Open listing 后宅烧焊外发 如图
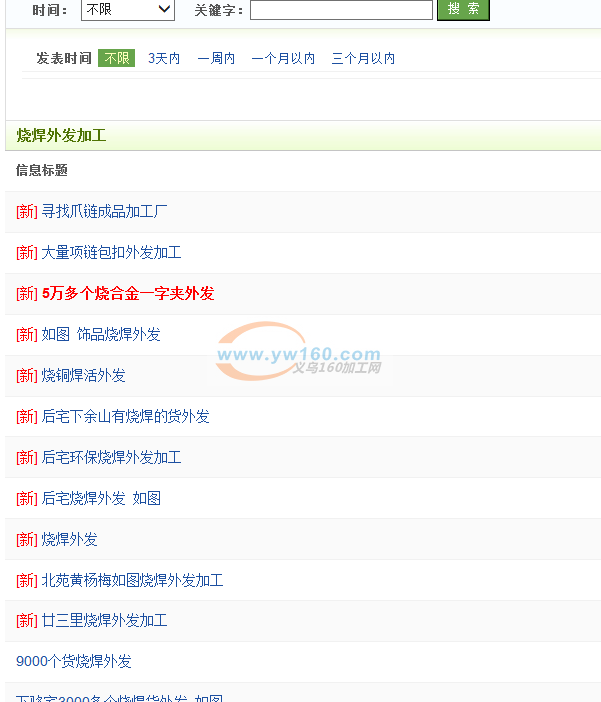Screen dimensions: 601x702 [101, 499]
